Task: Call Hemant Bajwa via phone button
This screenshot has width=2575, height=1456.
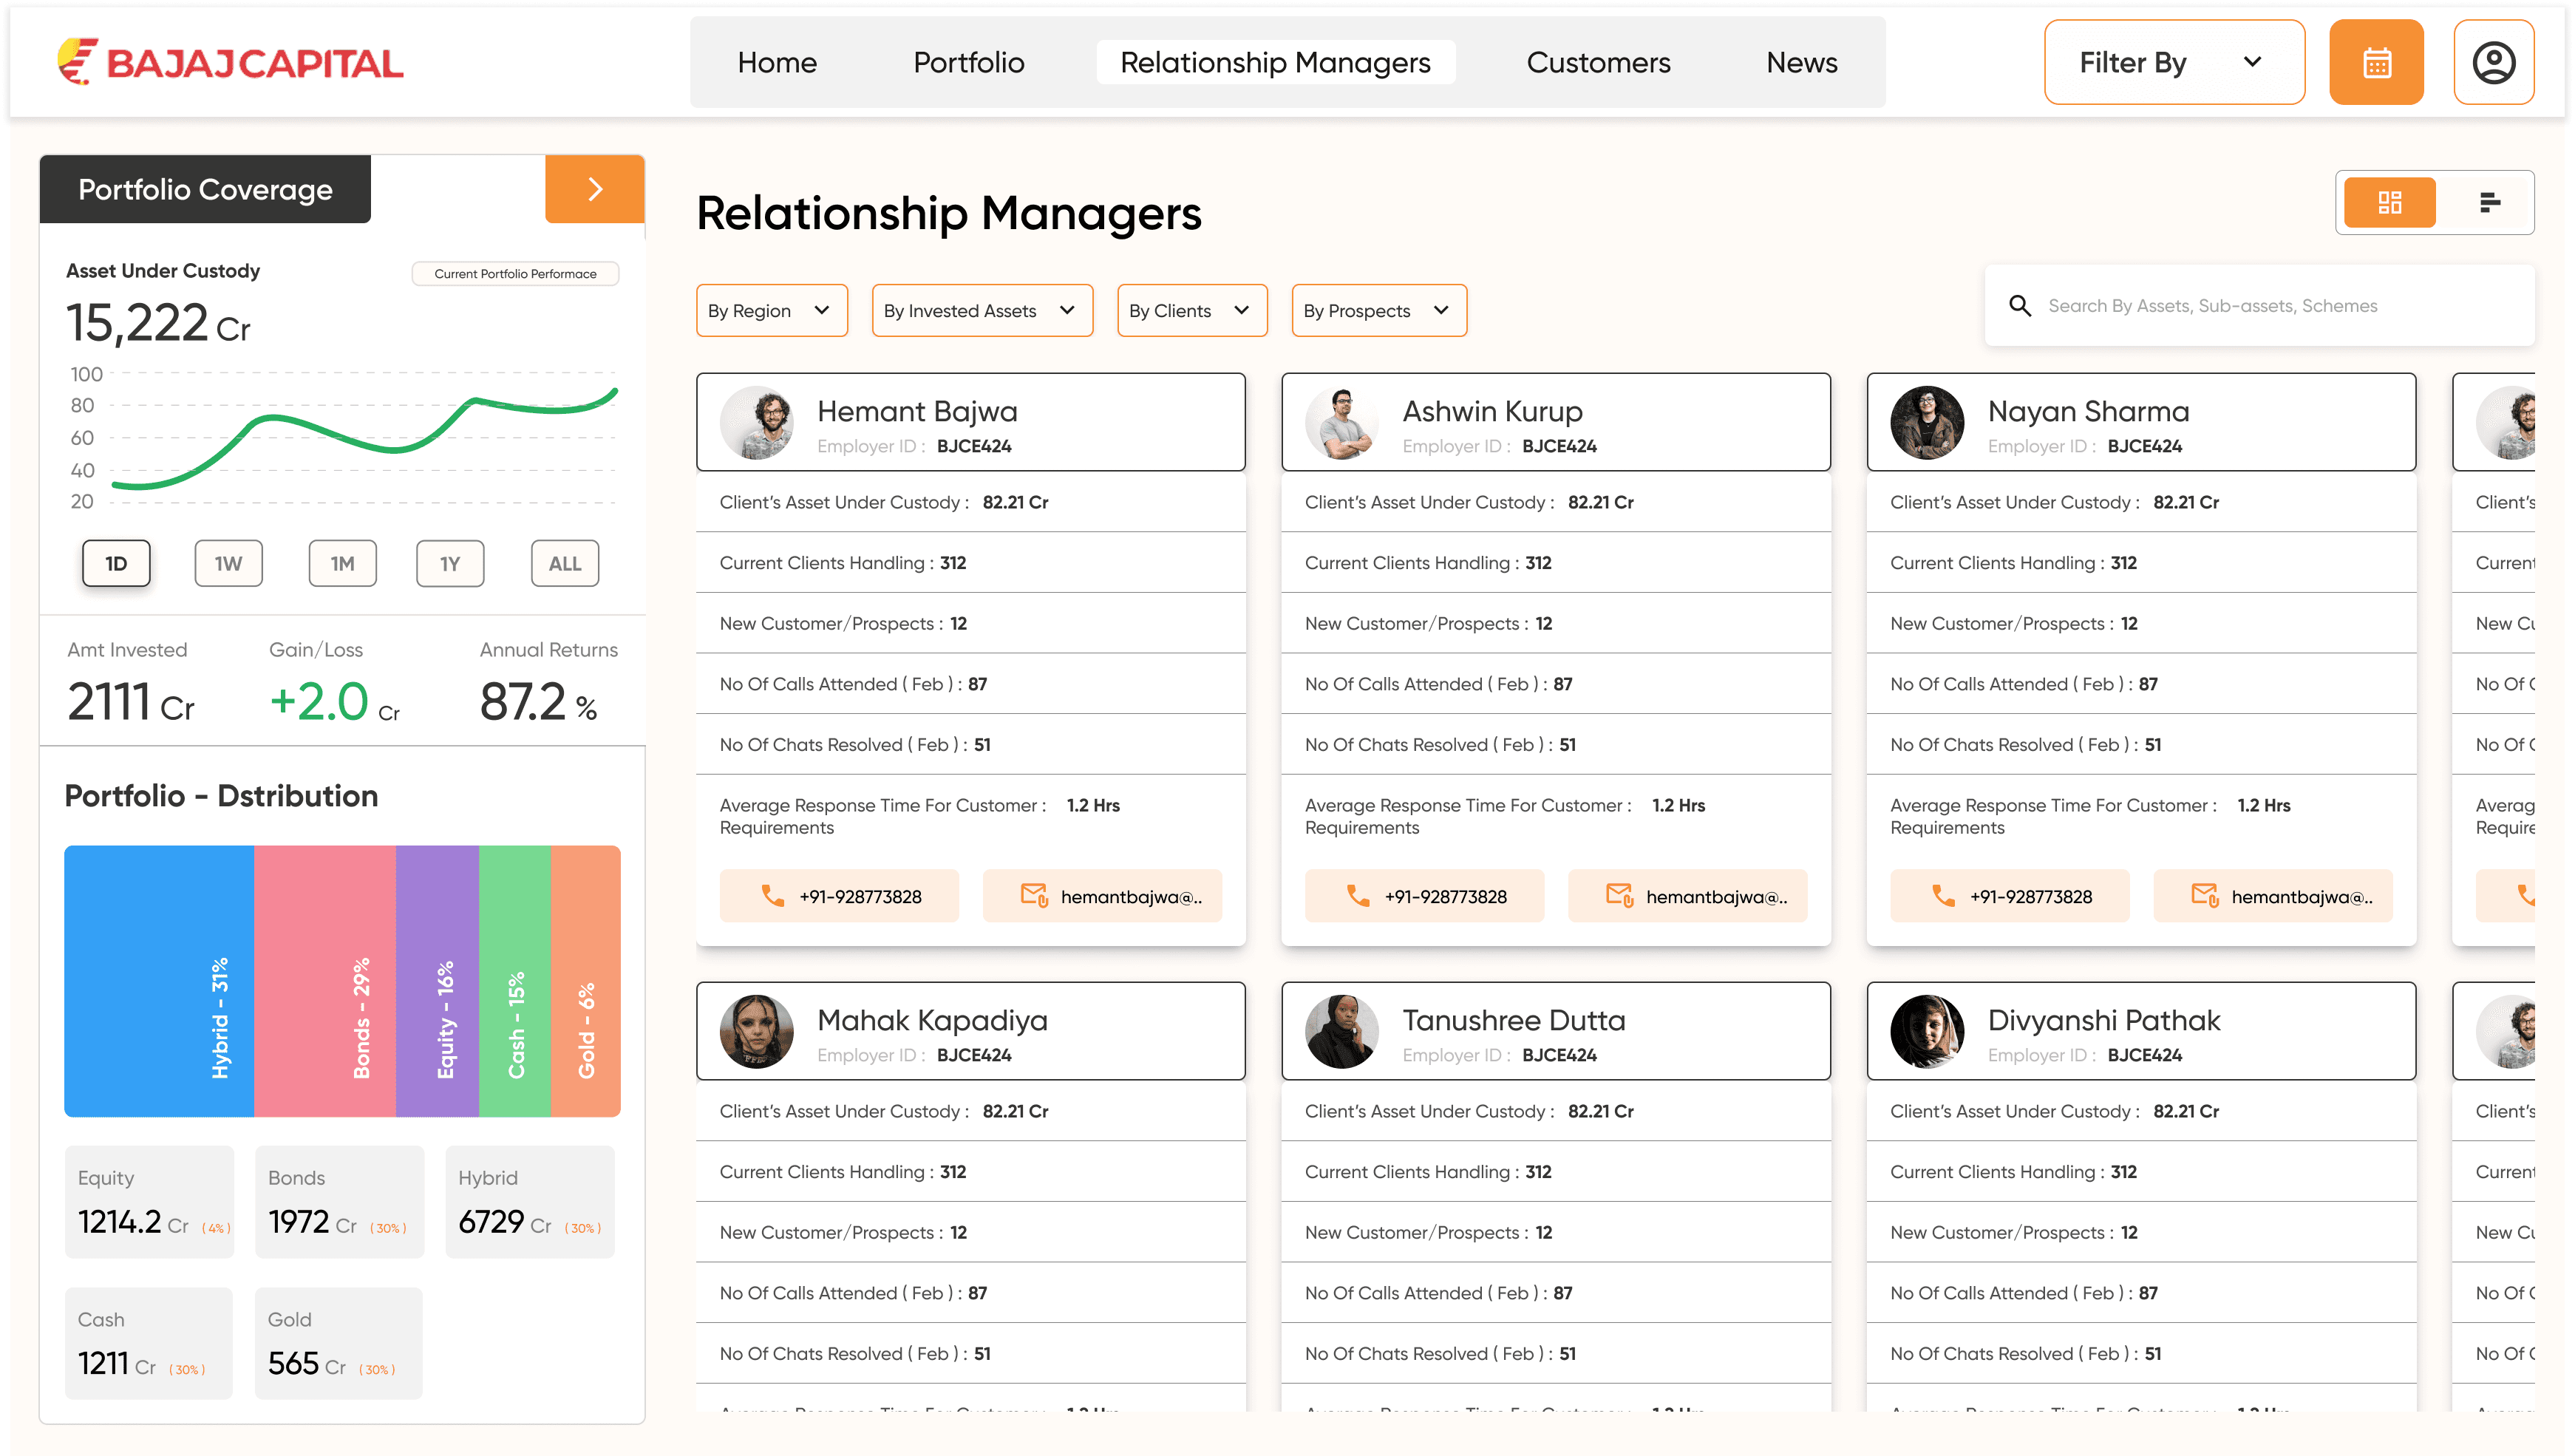Action: click(838, 896)
